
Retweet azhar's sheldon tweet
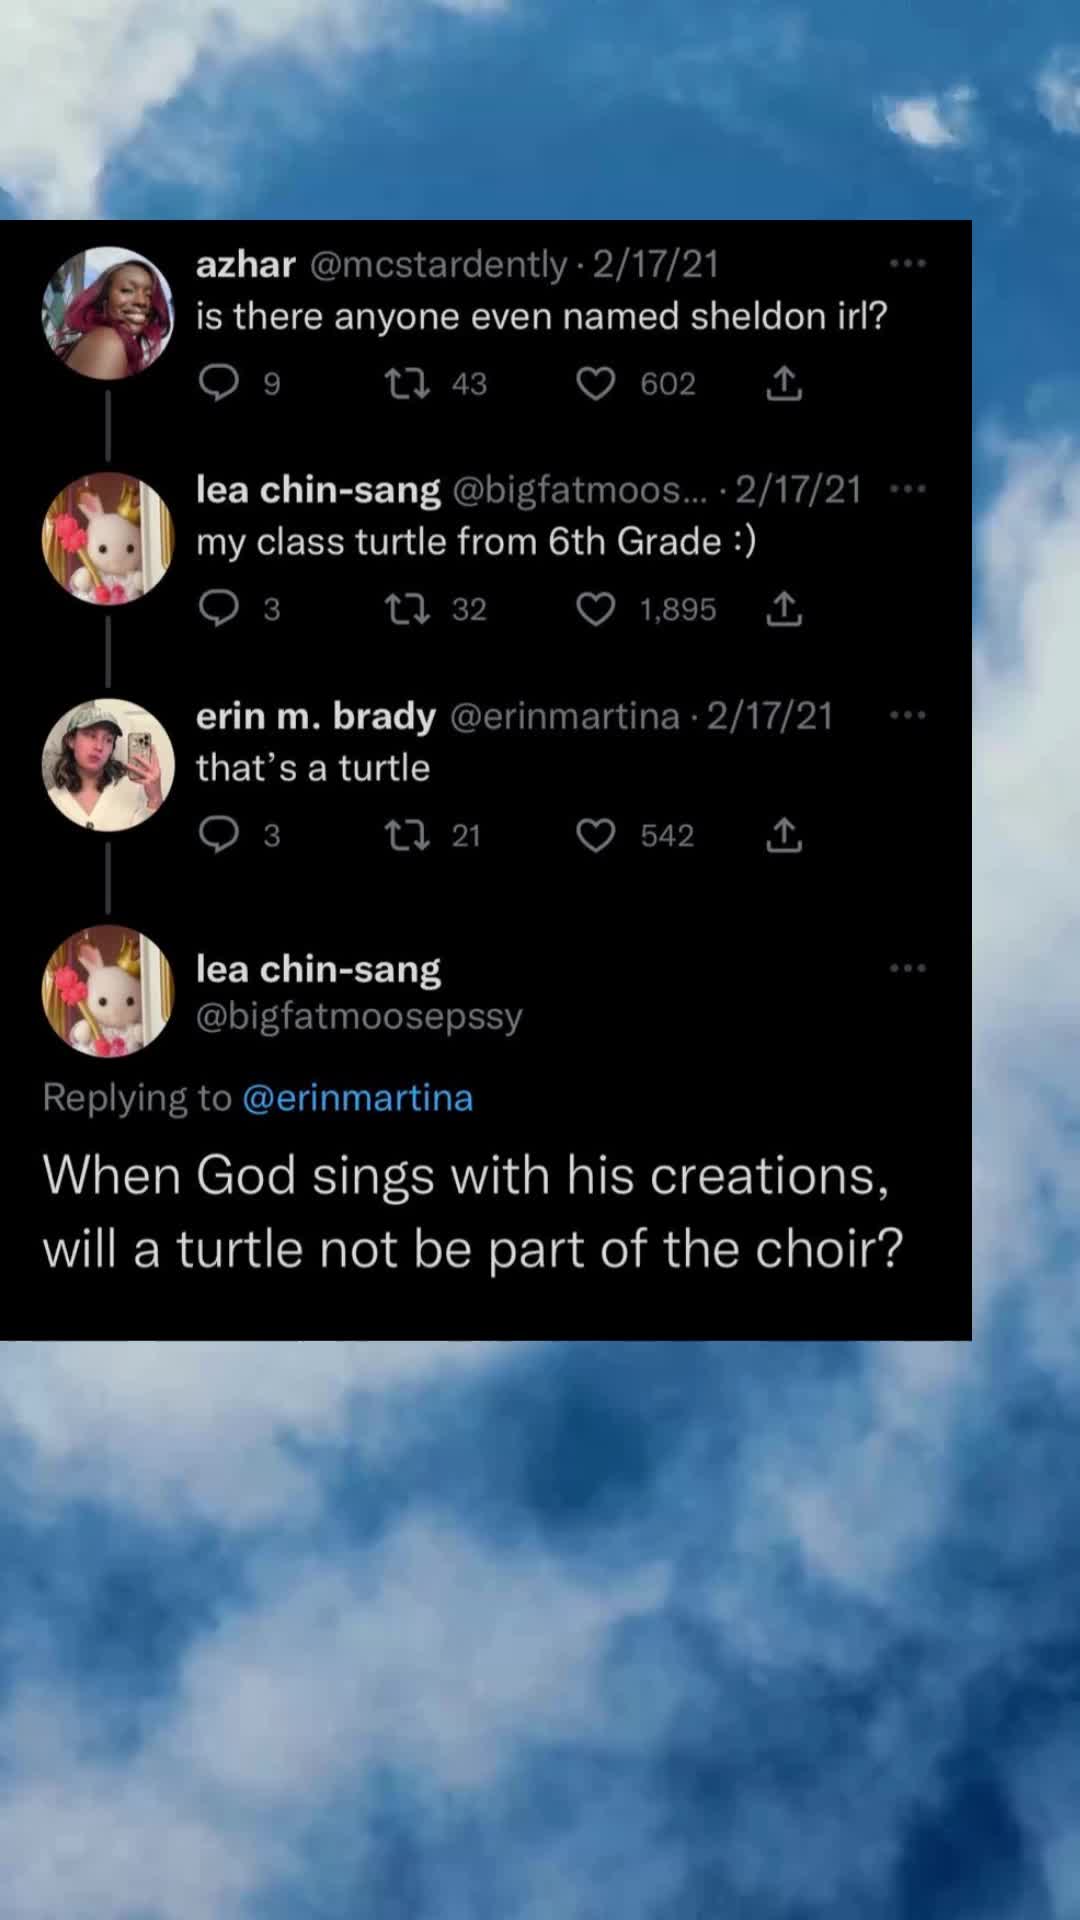(x=408, y=383)
